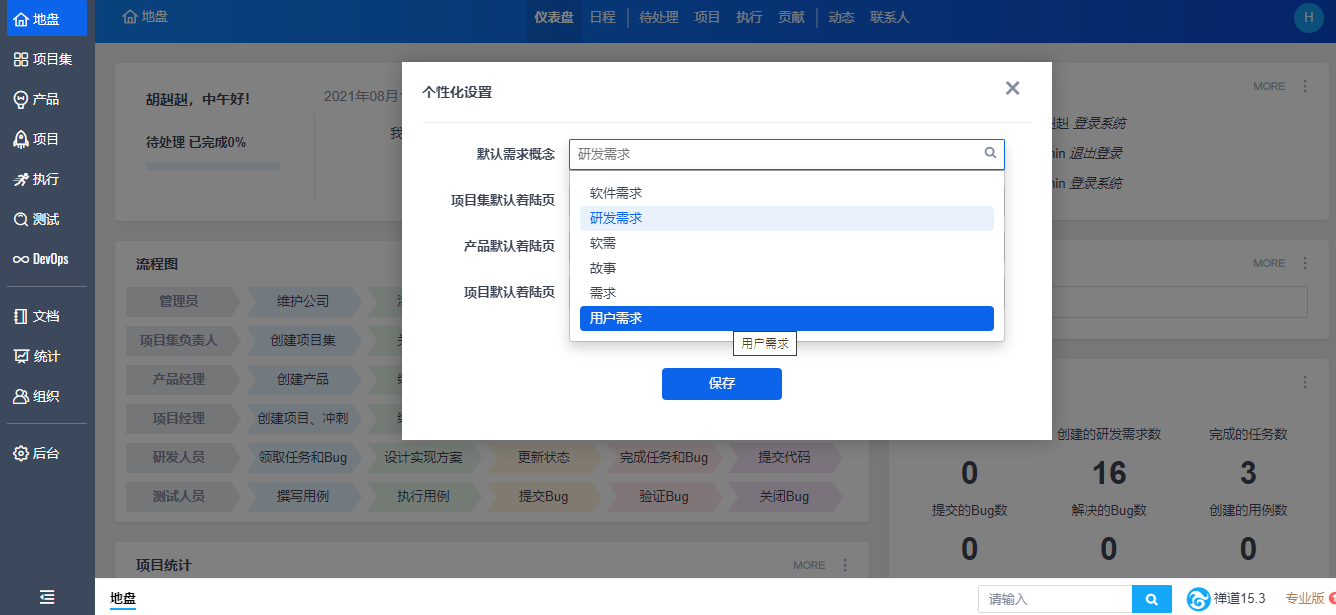Close the 个性化设置 dialog
This screenshot has height=615, width=1336.
coord(1012,88)
